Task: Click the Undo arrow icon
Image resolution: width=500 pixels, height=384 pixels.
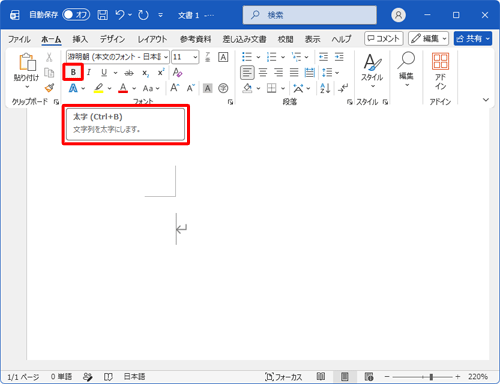Action: [120, 15]
